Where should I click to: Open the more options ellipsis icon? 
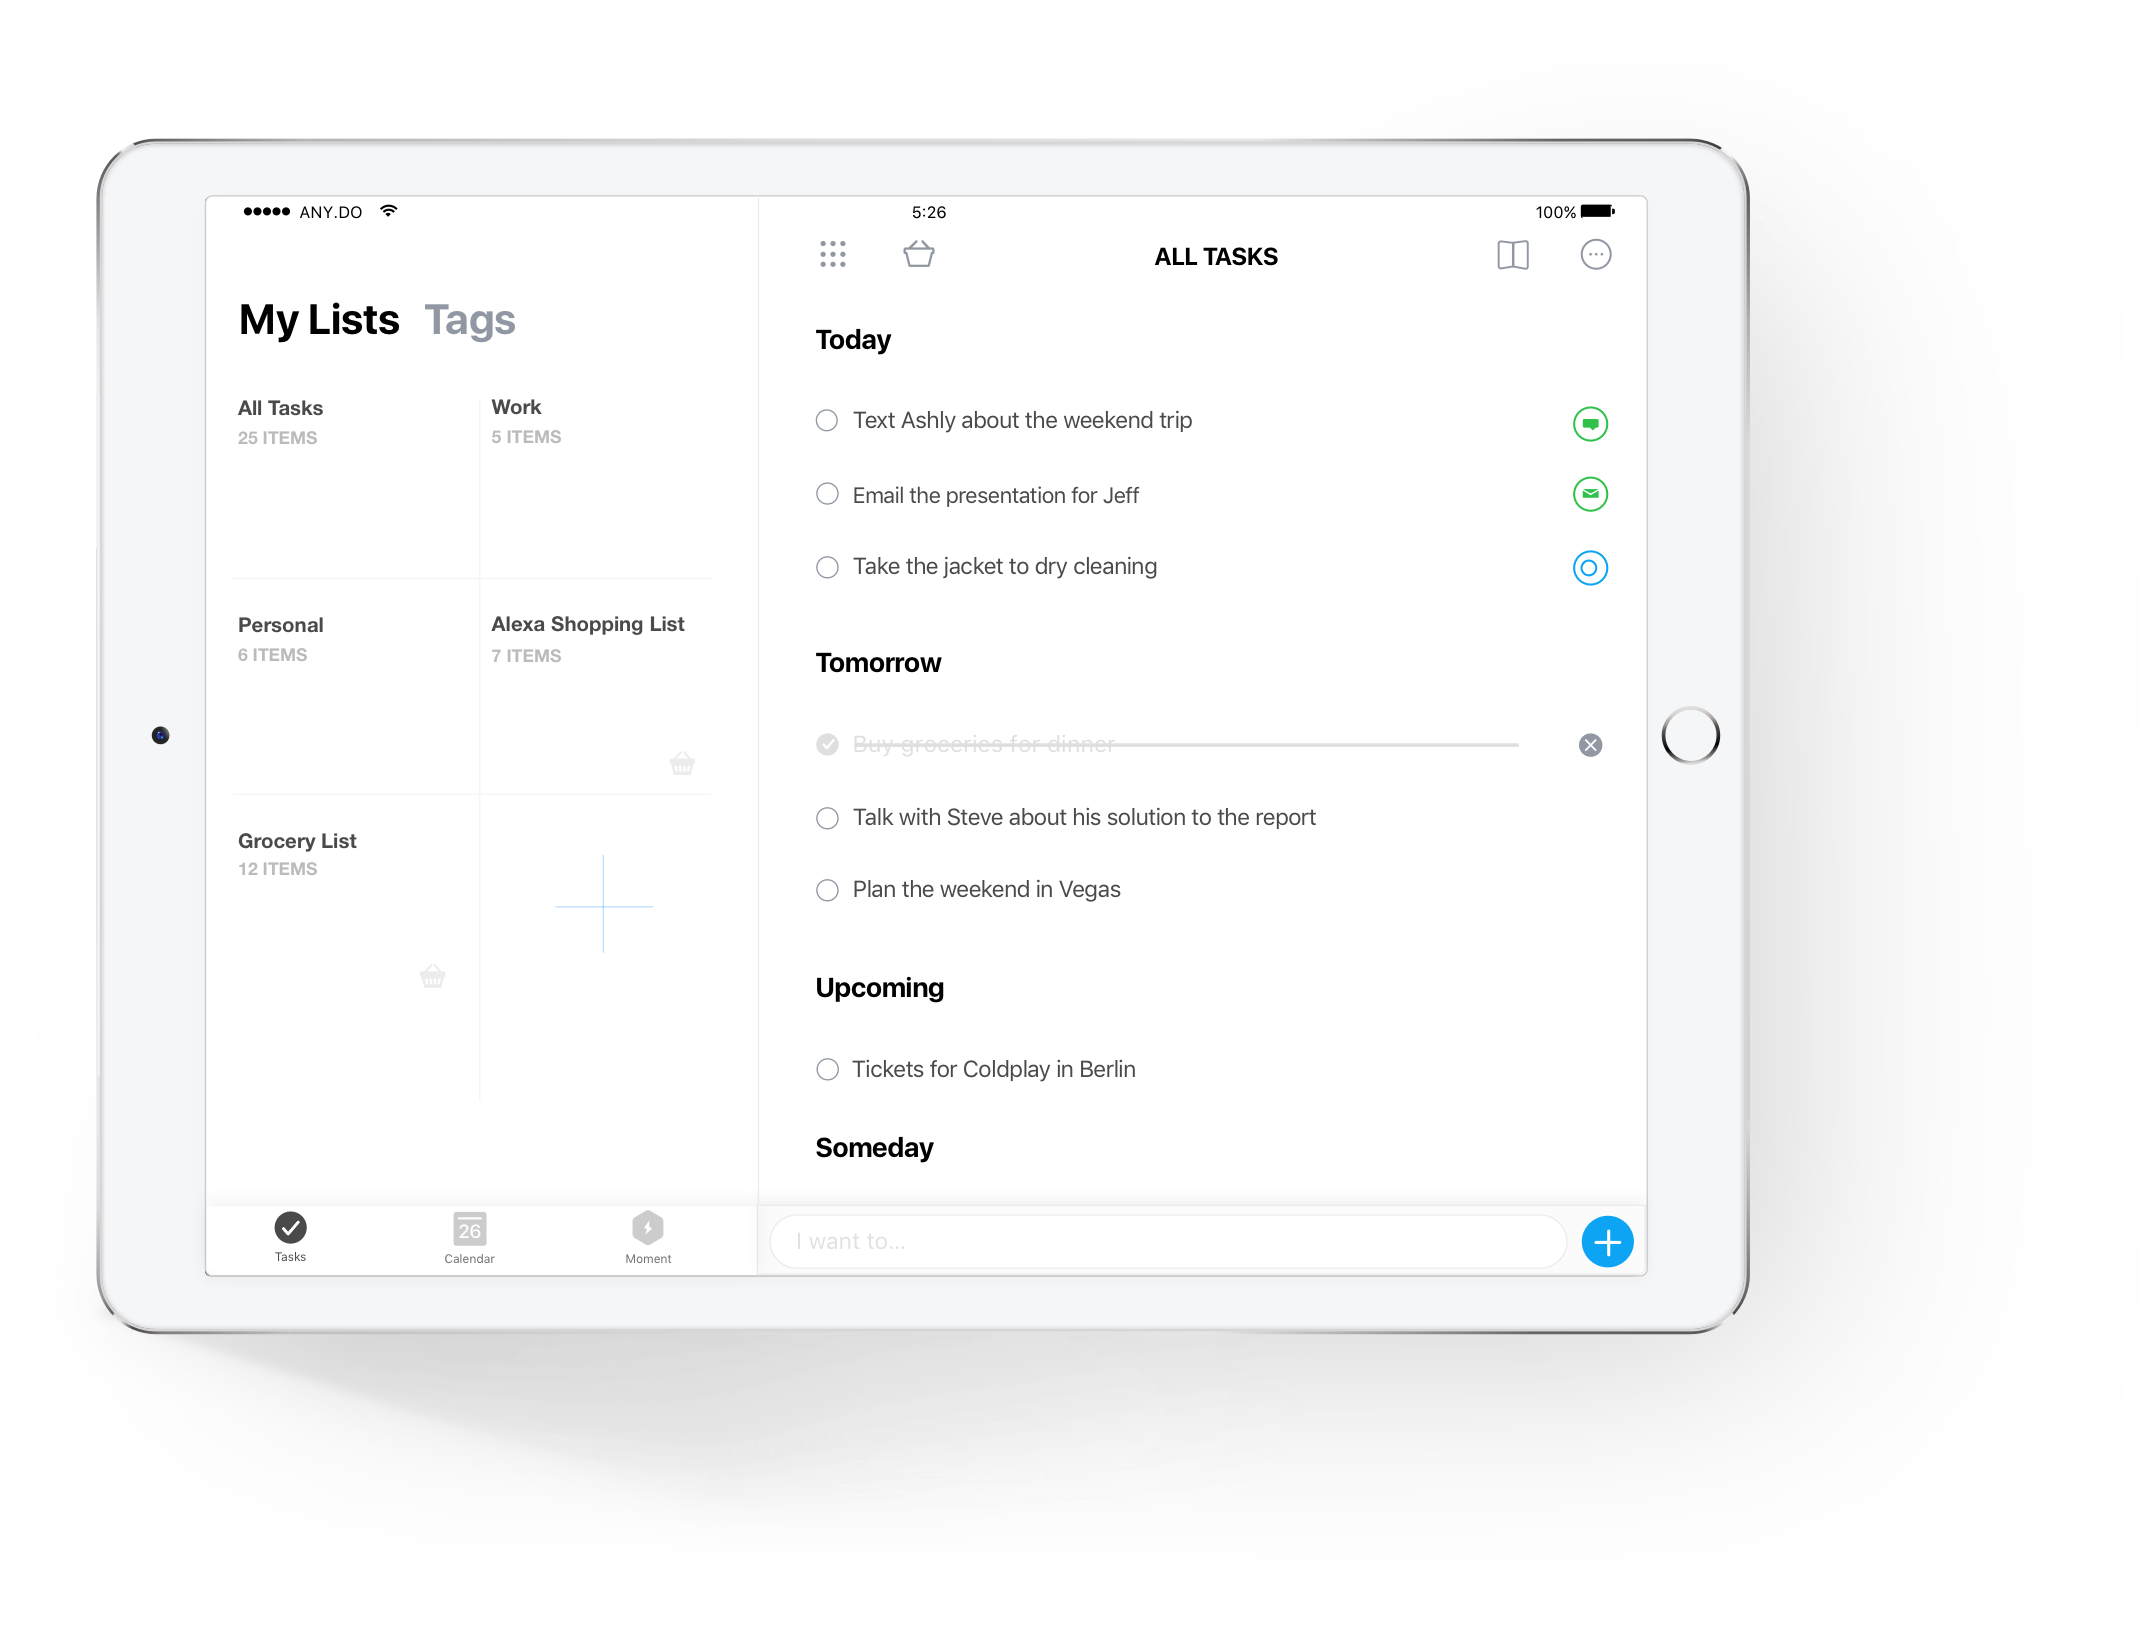coord(1595,255)
